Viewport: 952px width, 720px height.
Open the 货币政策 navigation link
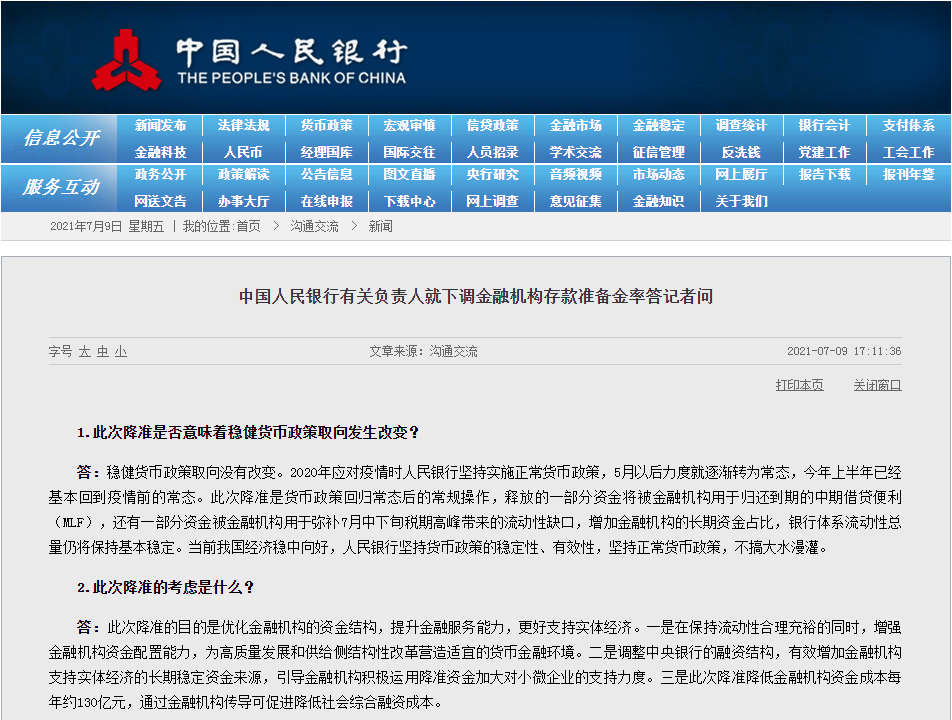[327, 126]
